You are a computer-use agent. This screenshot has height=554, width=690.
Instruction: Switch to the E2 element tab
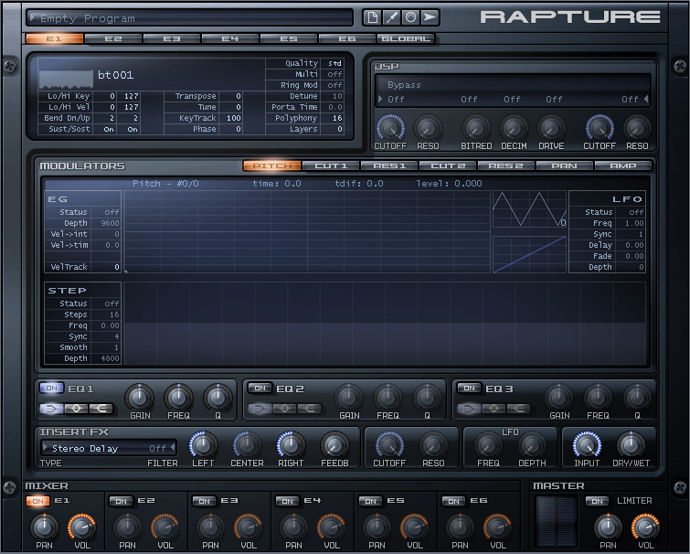pyautogui.click(x=113, y=39)
